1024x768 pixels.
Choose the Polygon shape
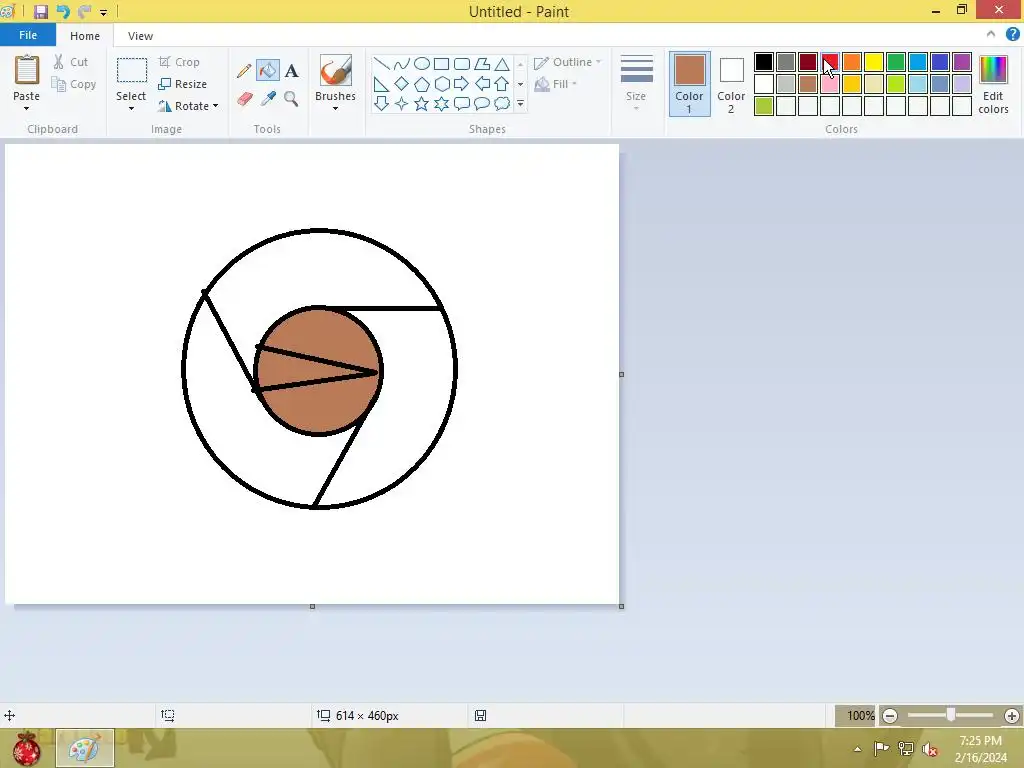[x=482, y=64]
